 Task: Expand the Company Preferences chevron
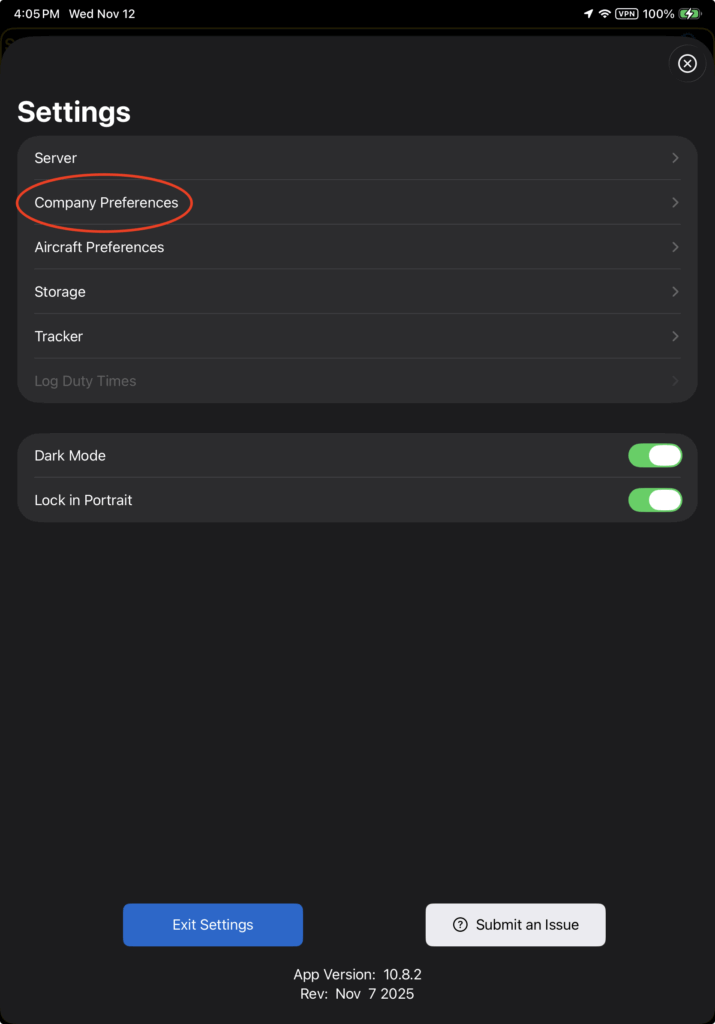coord(675,203)
